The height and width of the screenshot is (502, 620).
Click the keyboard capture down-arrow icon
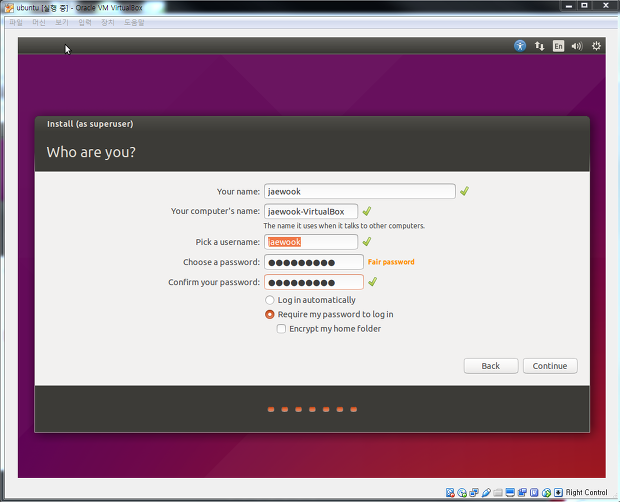(558, 493)
